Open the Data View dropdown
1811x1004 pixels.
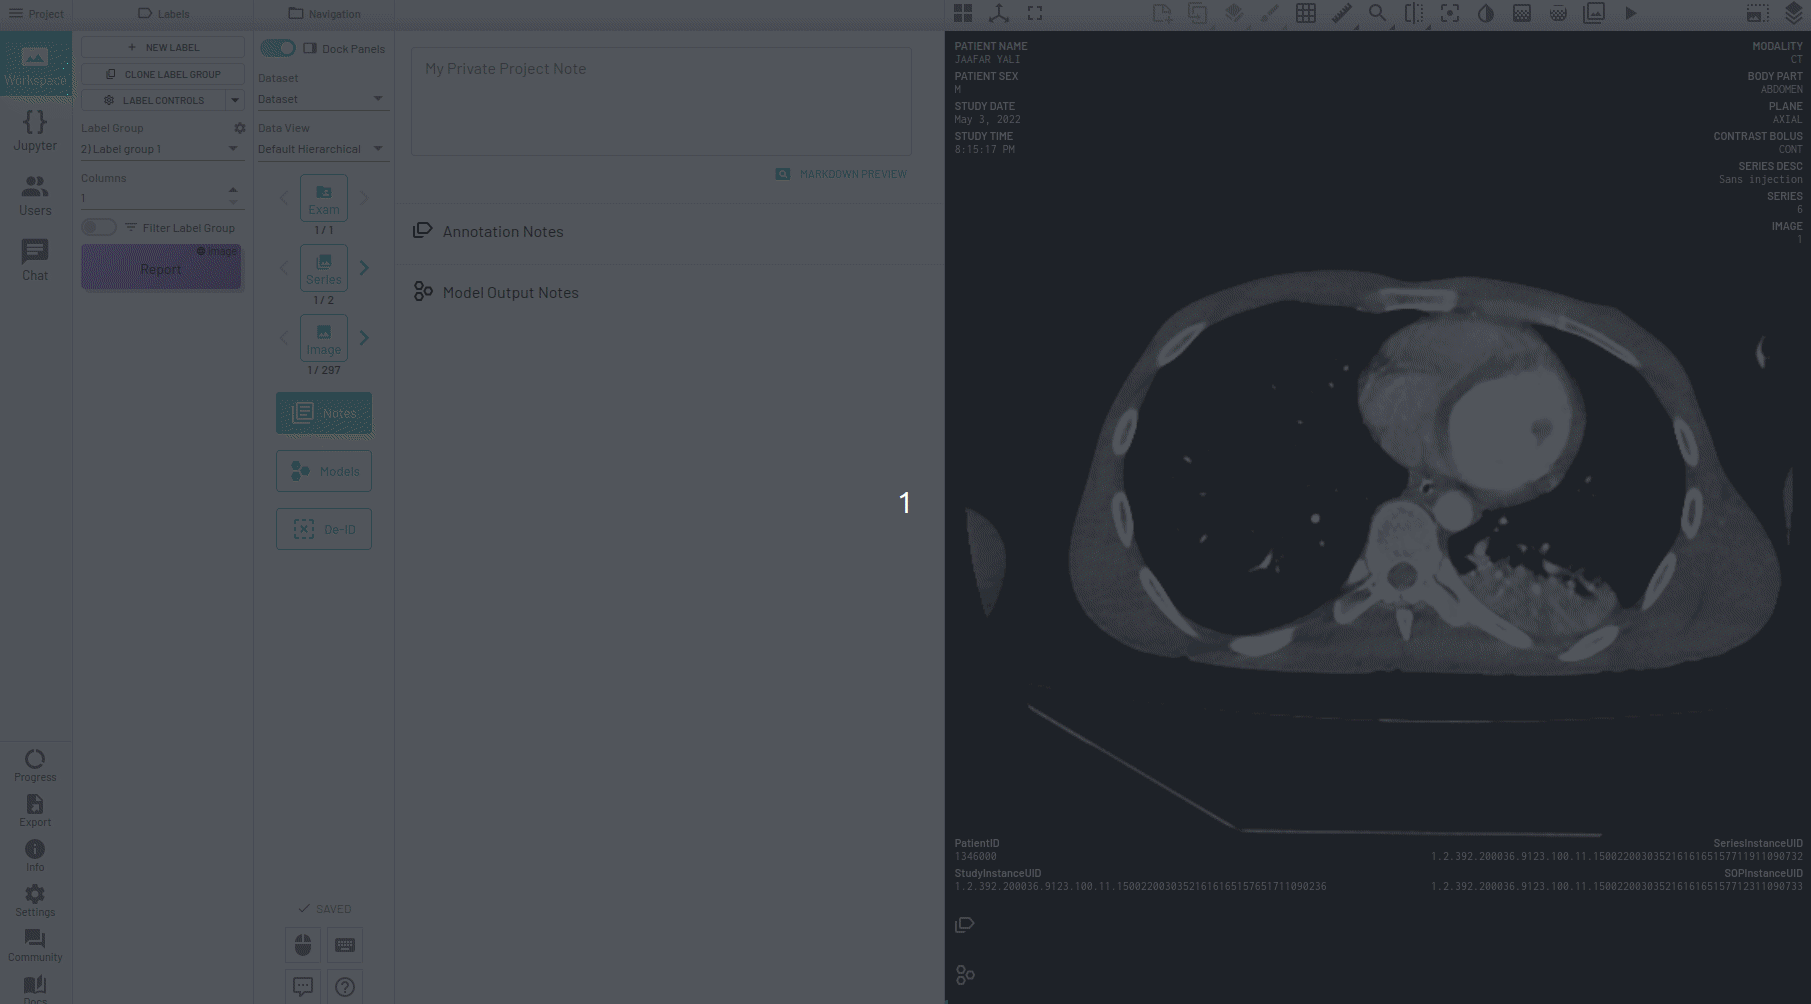tap(320, 149)
